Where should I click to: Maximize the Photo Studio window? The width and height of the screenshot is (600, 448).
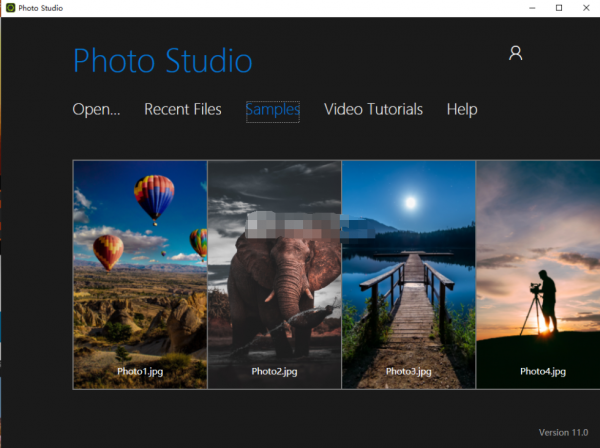559,8
